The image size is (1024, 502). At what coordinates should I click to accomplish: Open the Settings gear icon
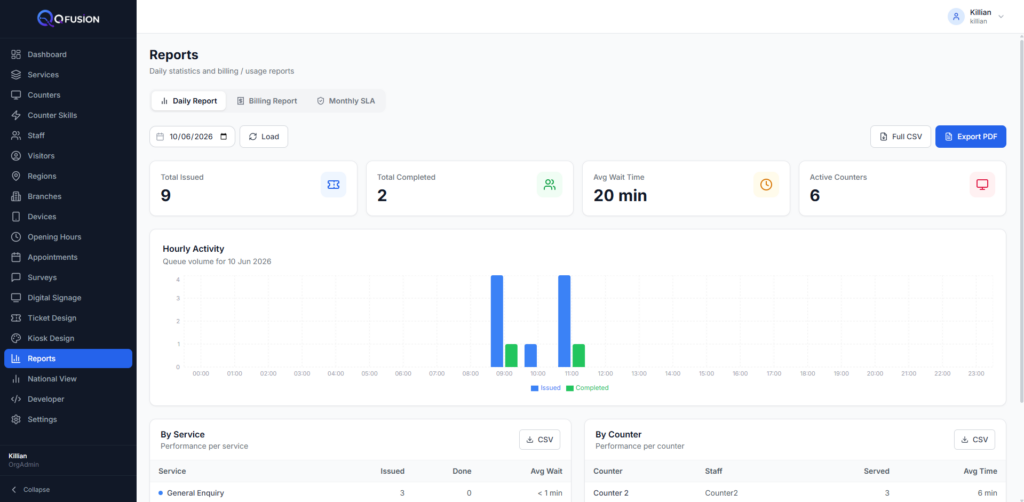tap(16, 419)
